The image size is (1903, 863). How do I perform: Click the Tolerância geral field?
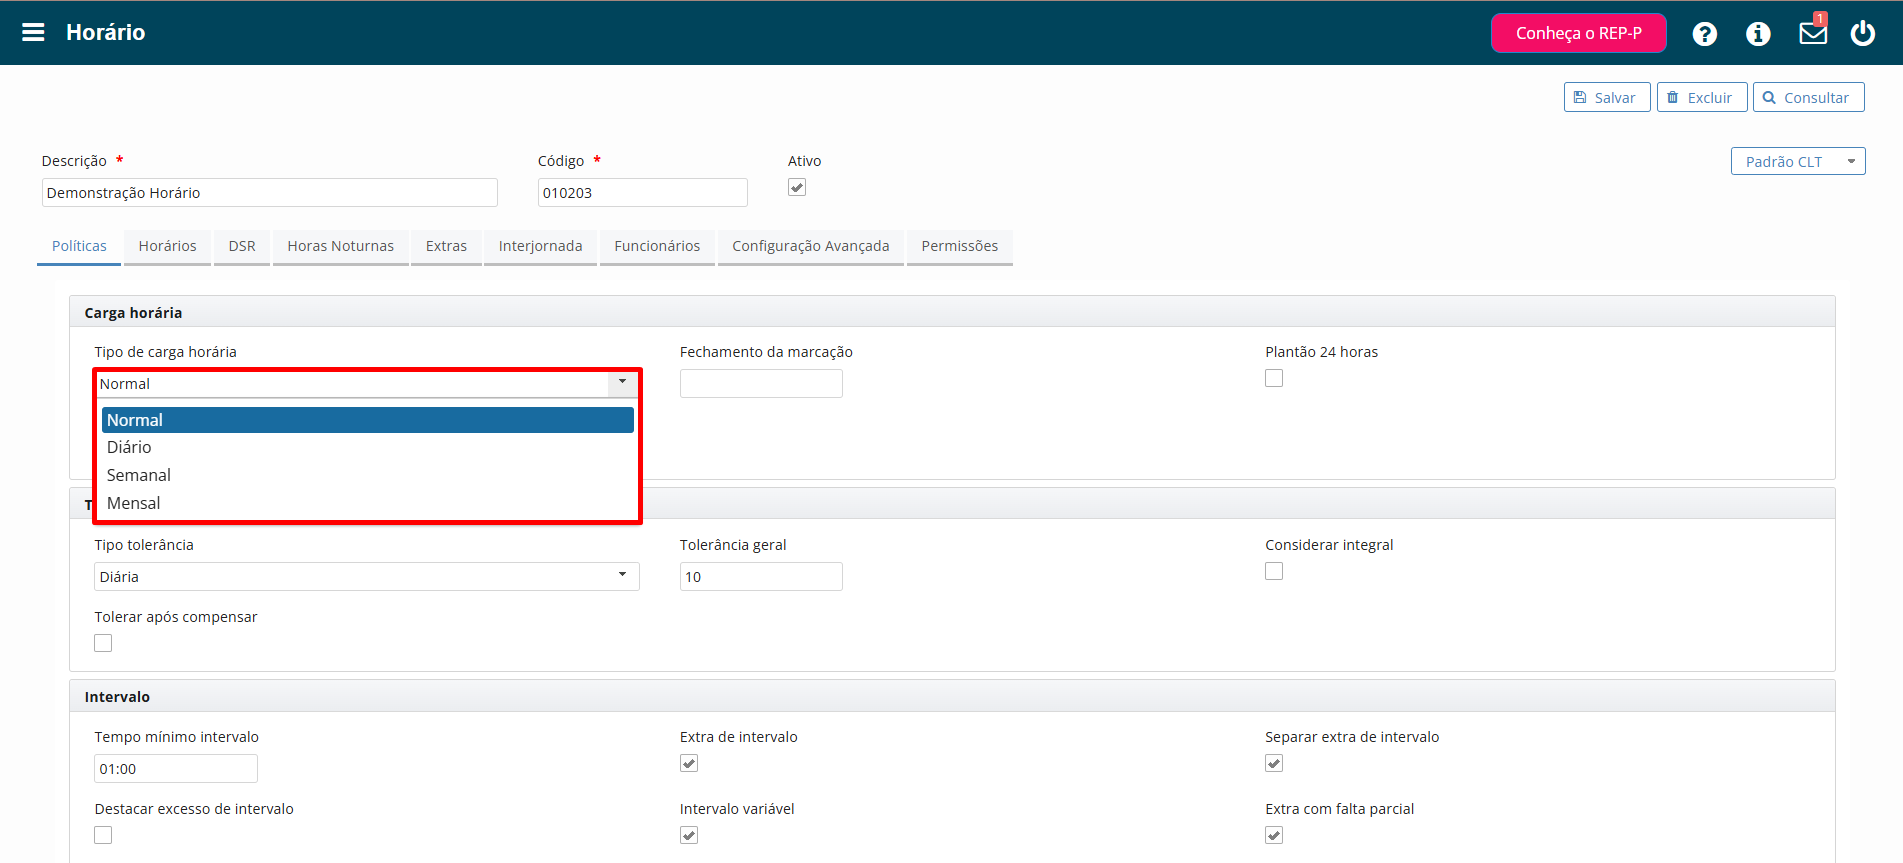pyautogui.click(x=761, y=577)
